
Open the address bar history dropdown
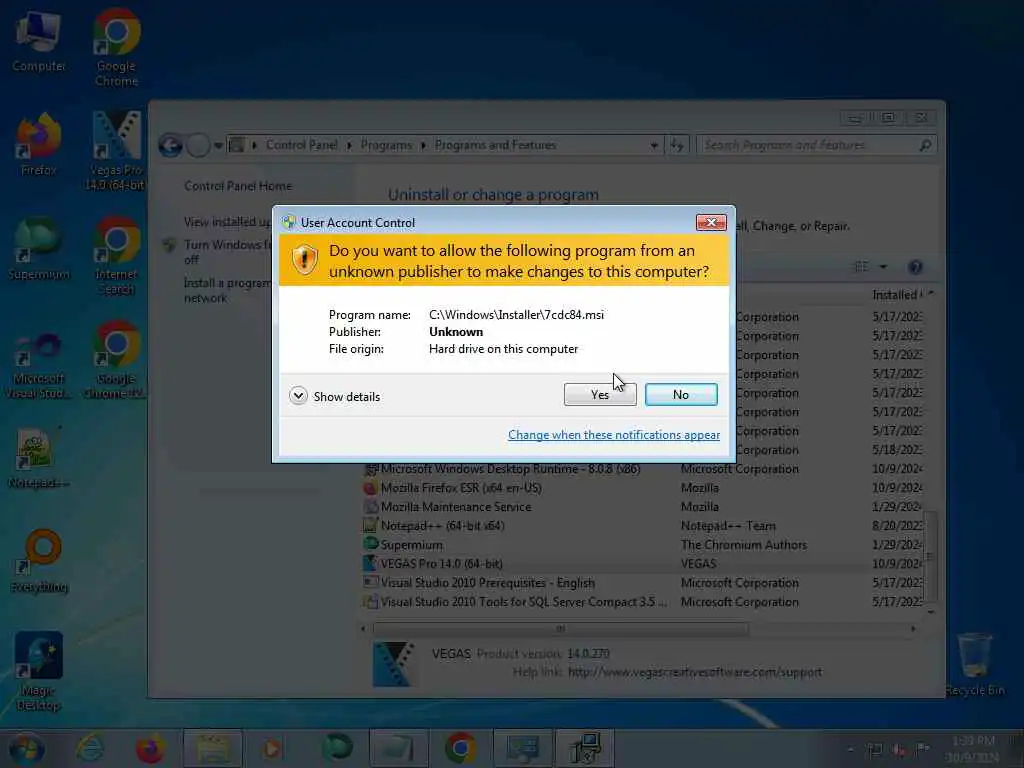654,146
